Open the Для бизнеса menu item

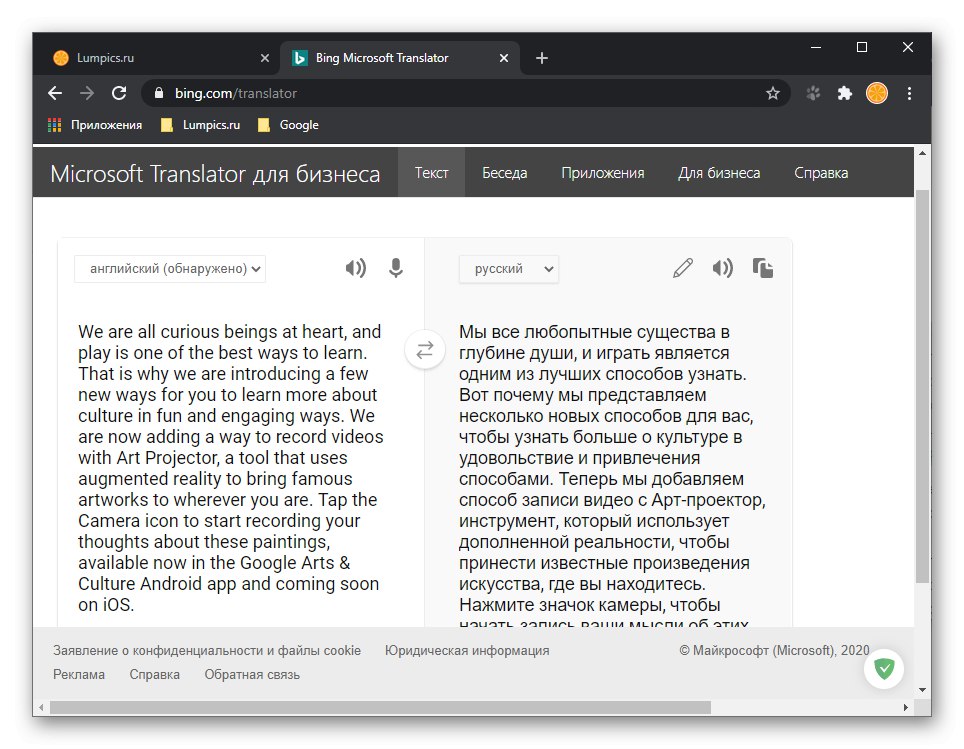click(x=719, y=173)
